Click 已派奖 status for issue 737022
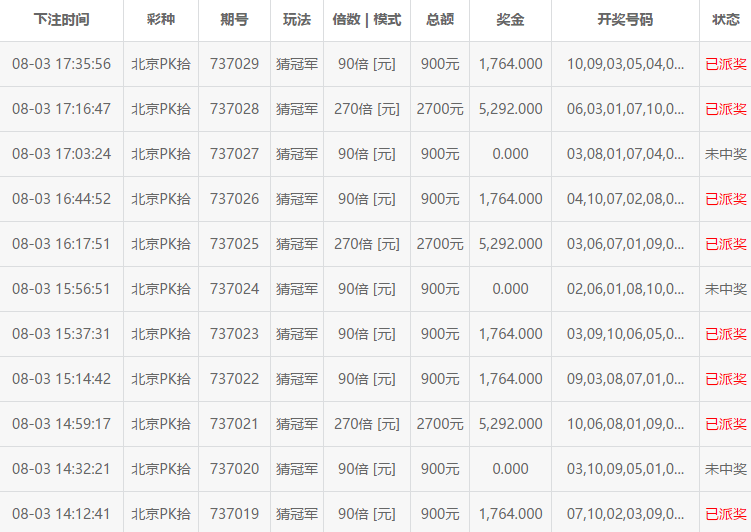This screenshot has width=751, height=532. coord(726,379)
